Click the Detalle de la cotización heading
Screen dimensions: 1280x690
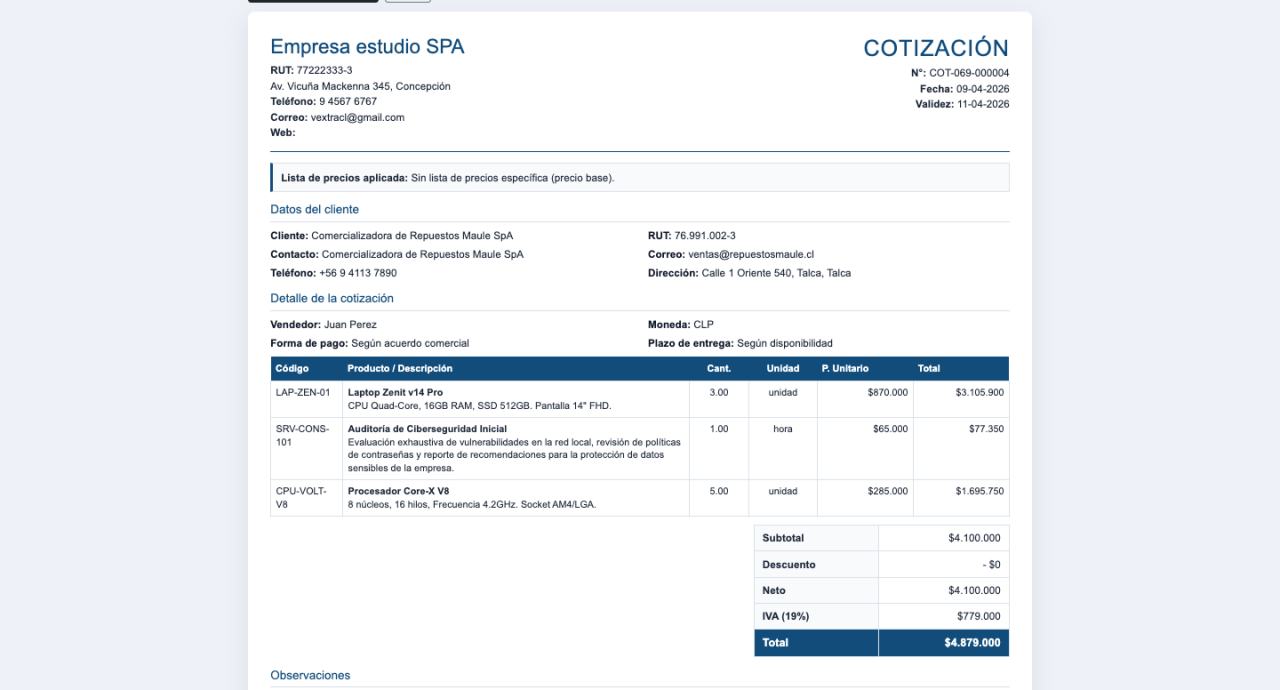(332, 298)
